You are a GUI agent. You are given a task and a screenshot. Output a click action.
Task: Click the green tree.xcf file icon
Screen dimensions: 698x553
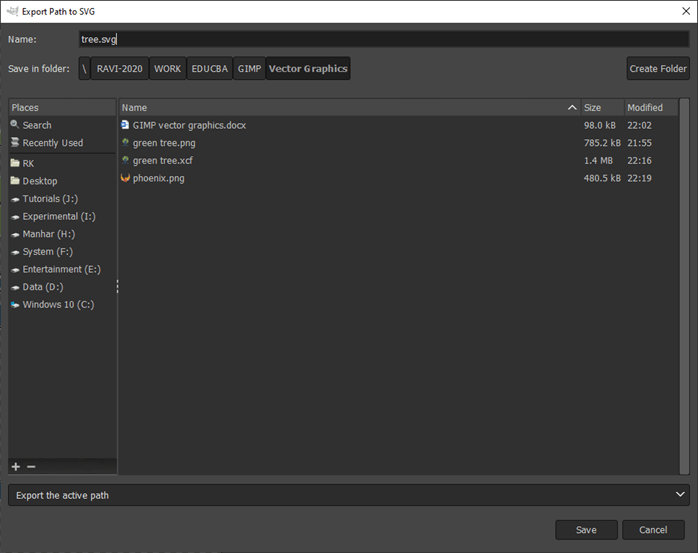(x=125, y=160)
